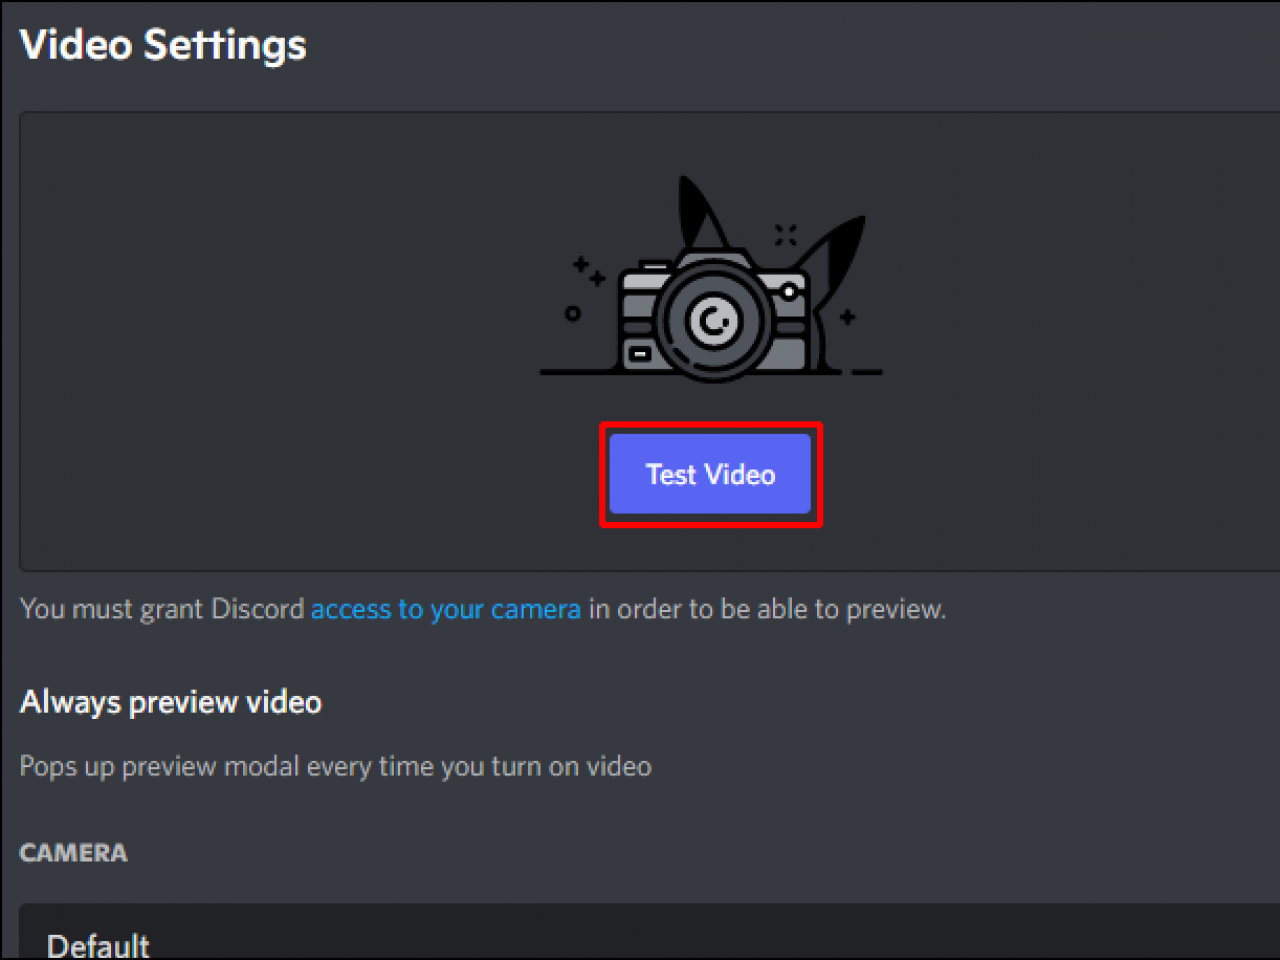Screen dimensions: 1280x960
Task: Click the Video Settings heading
Action: point(162,45)
